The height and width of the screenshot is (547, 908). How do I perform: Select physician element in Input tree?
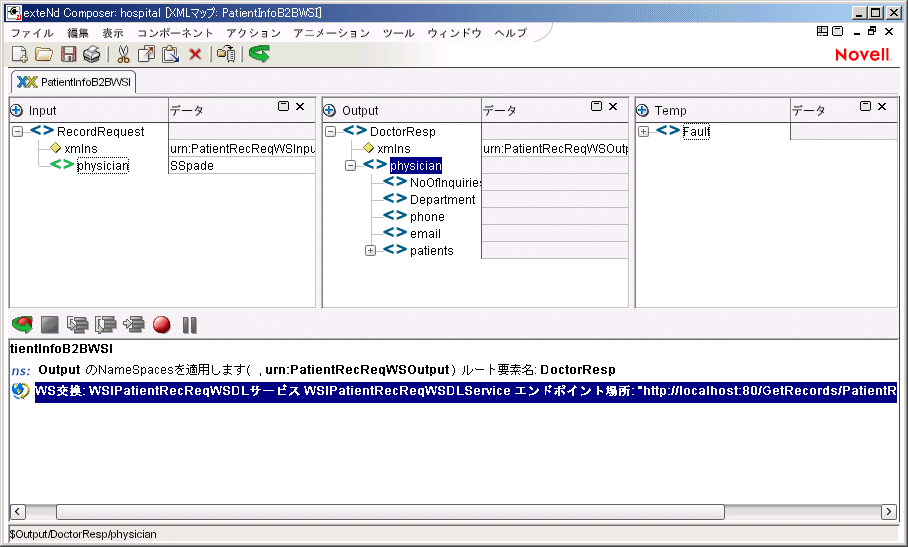pos(102,166)
